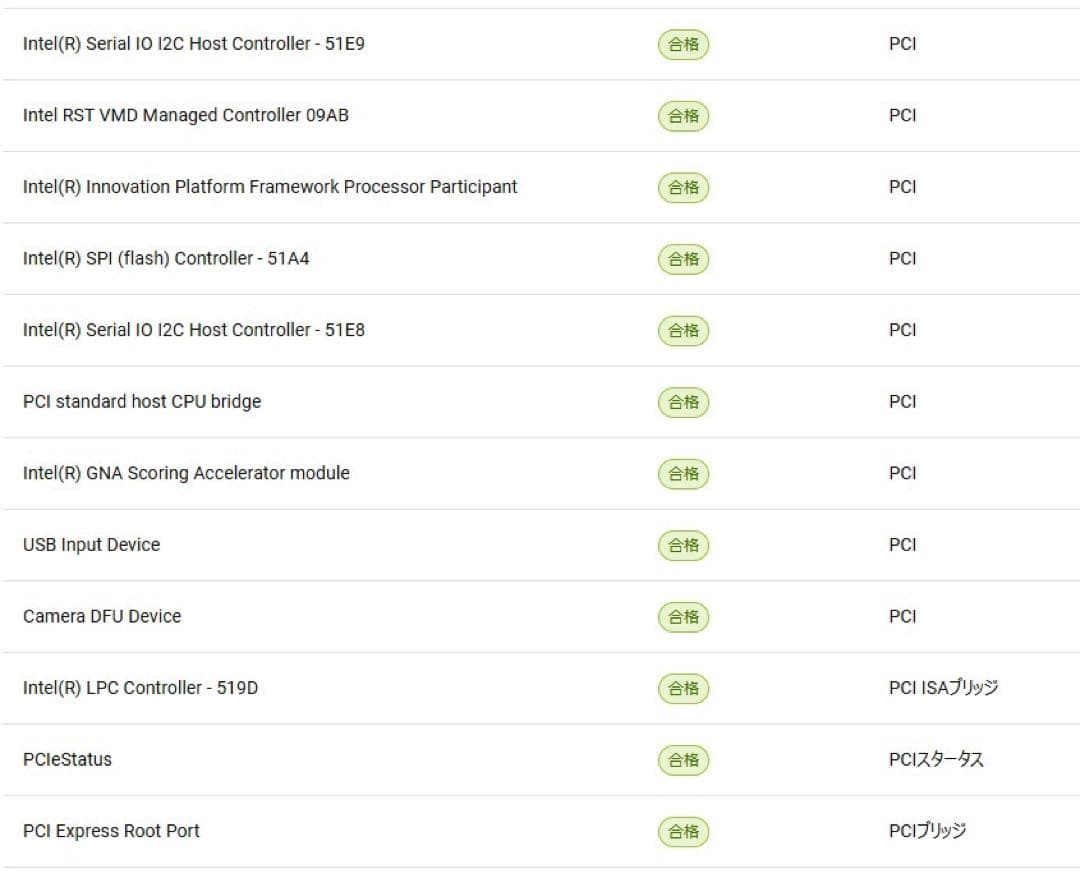Click the 合格 badge for Camera DFU Device
The image size is (1080, 872).
click(683, 617)
